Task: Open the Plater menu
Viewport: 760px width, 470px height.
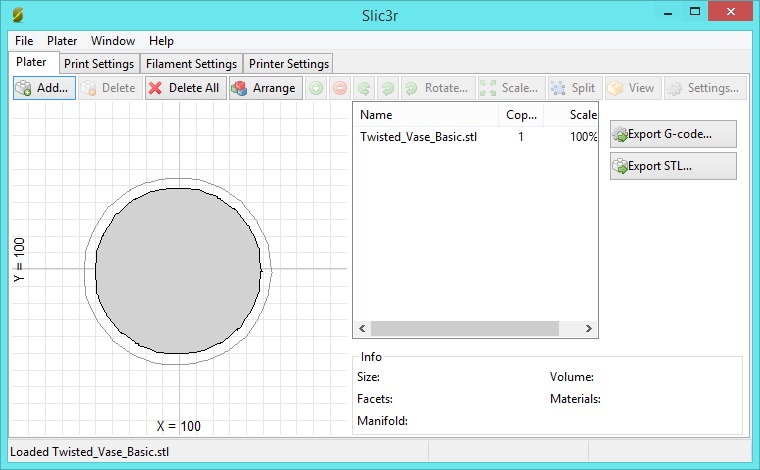Action: 62,41
